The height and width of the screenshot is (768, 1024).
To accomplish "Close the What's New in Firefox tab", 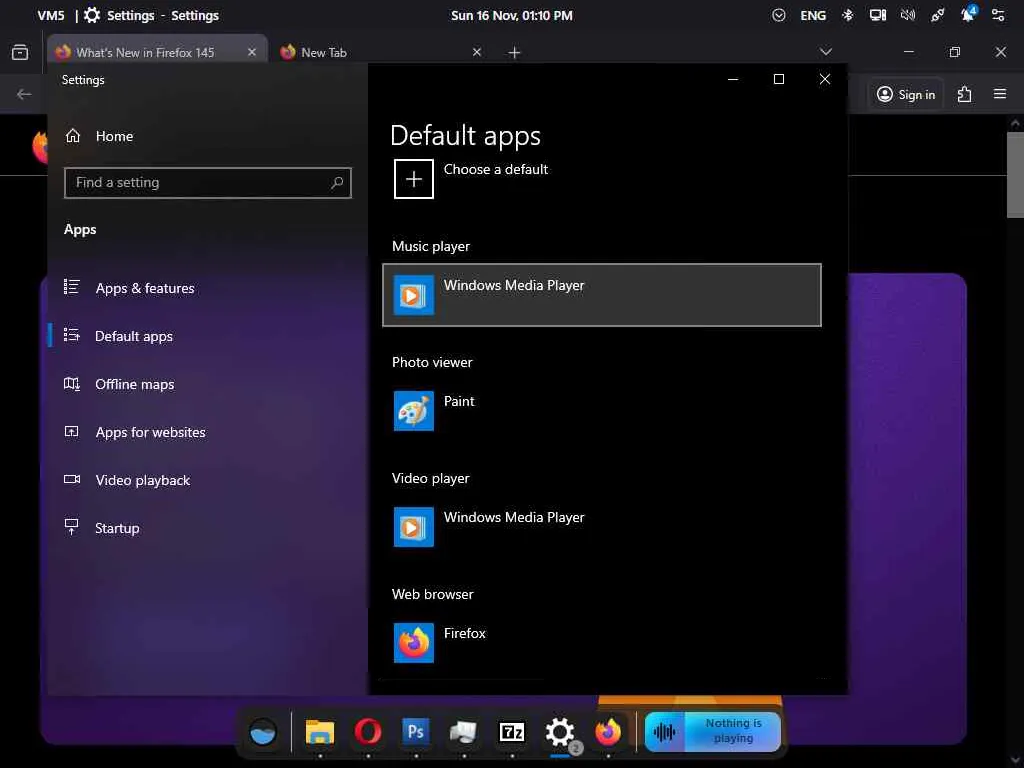I will point(252,52).
